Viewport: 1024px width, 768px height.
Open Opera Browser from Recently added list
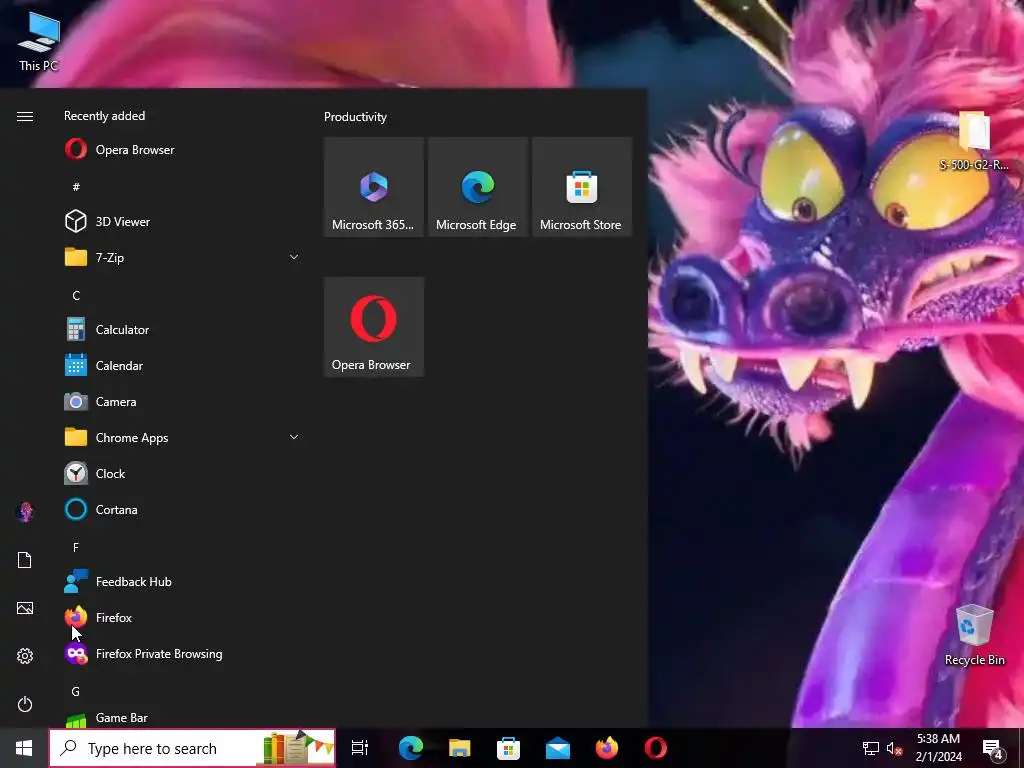tap(183, 150)
